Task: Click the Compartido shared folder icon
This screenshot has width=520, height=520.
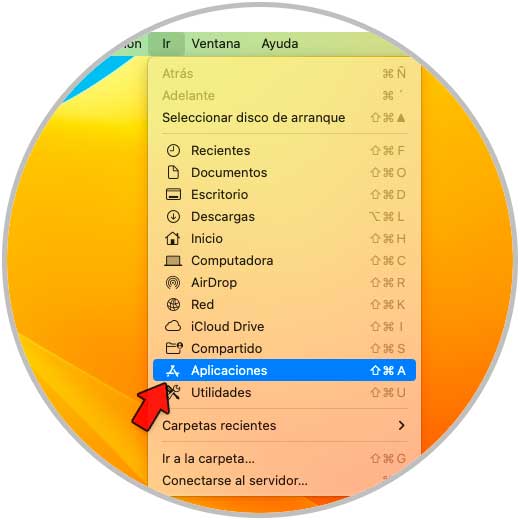Action: [174, 348]
